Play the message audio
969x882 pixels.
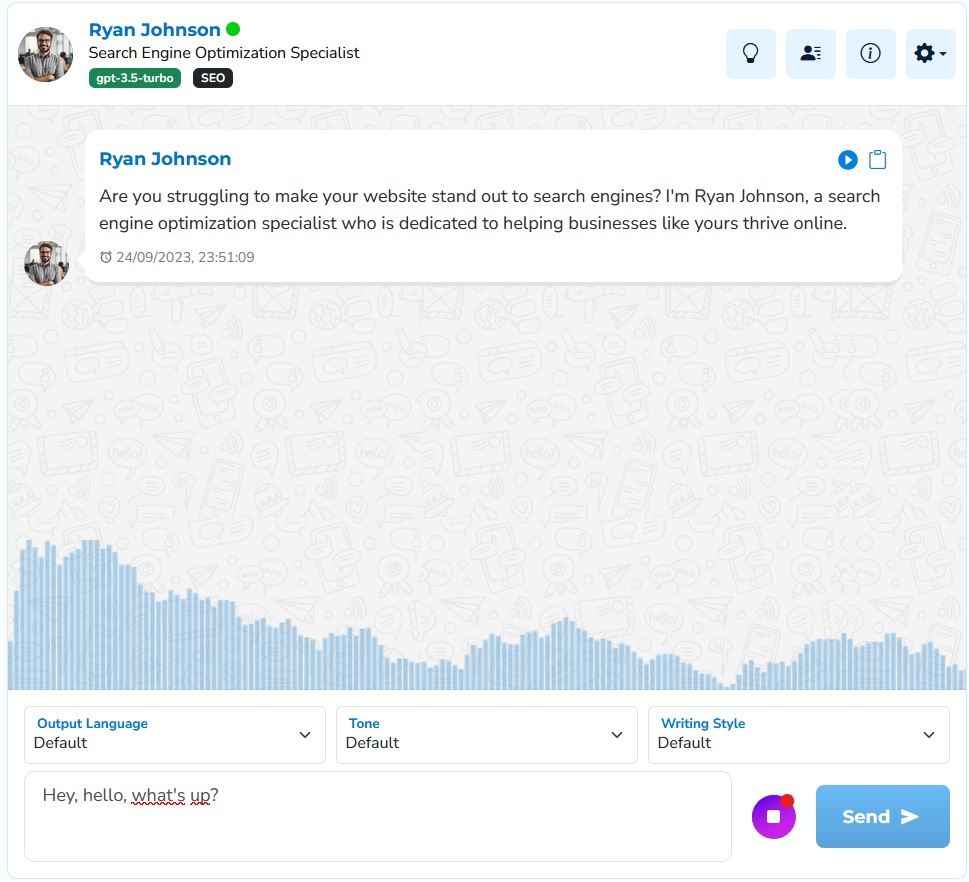coord(847,160)
